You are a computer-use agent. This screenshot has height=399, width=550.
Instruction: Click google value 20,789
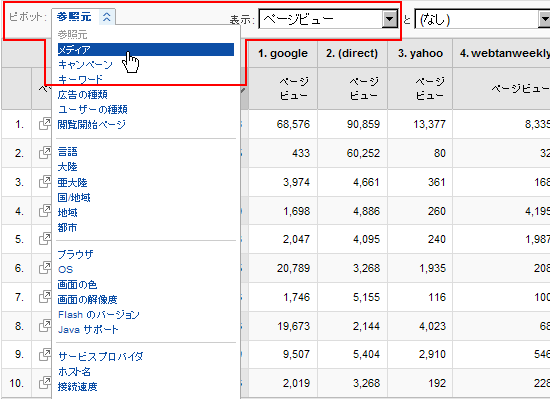pyautogui.click(x=293, y=268)
